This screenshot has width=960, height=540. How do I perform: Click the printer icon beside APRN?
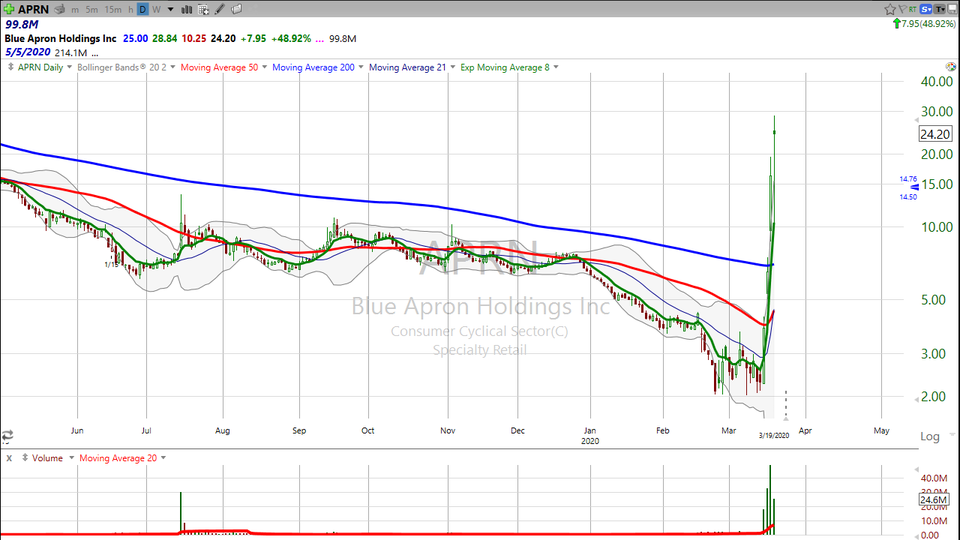click(59, 9)
